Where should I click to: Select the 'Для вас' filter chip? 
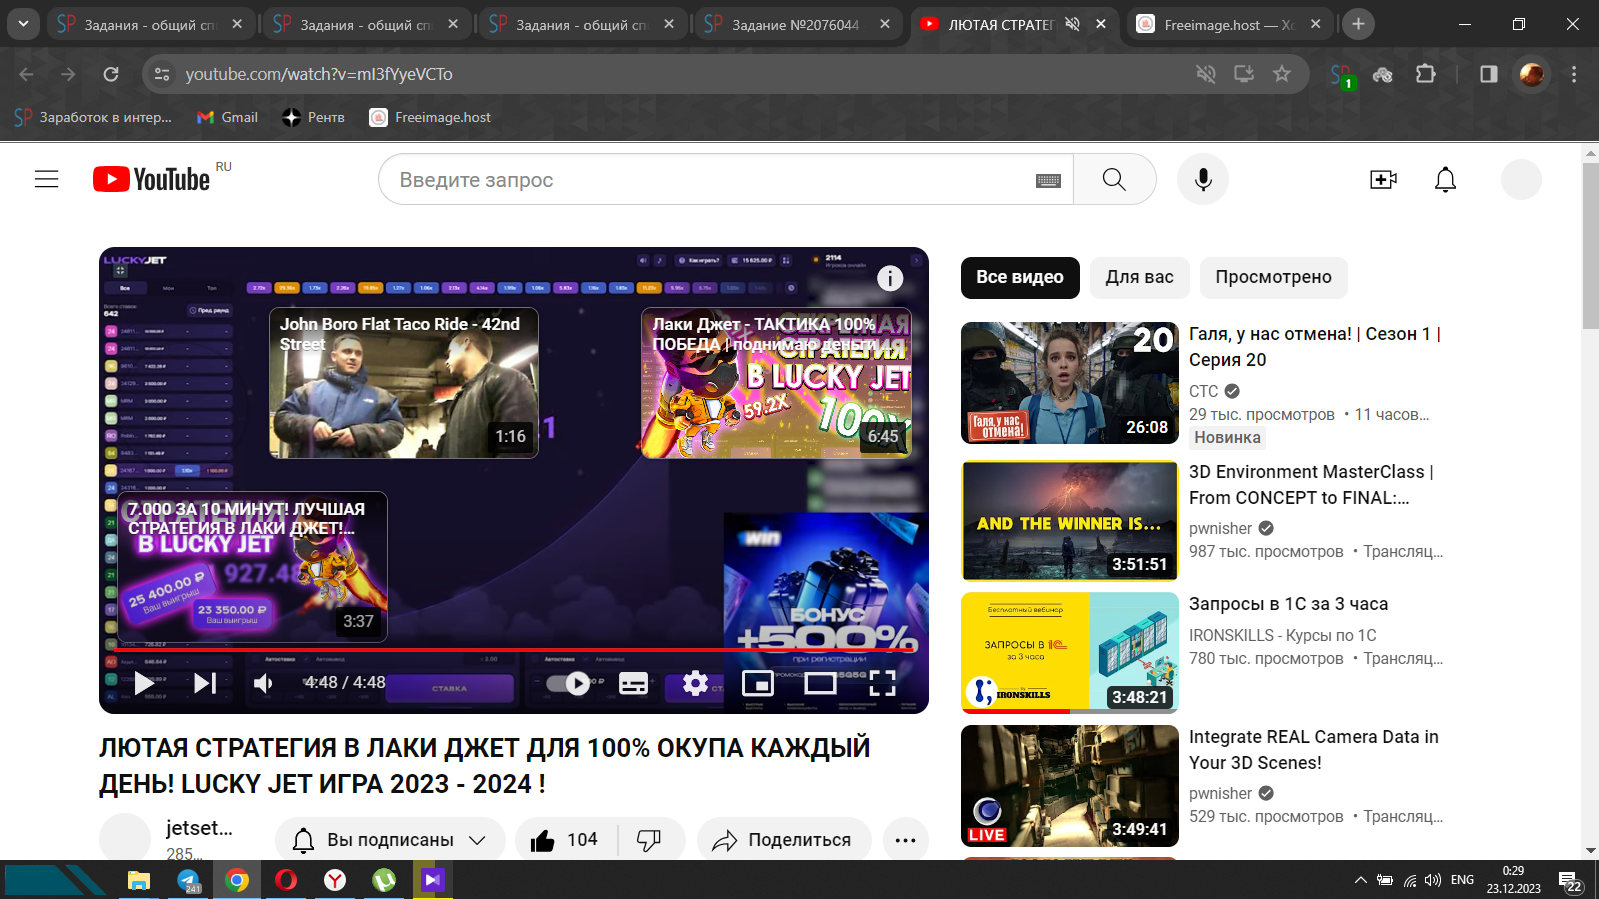(x=1139, y=277)
